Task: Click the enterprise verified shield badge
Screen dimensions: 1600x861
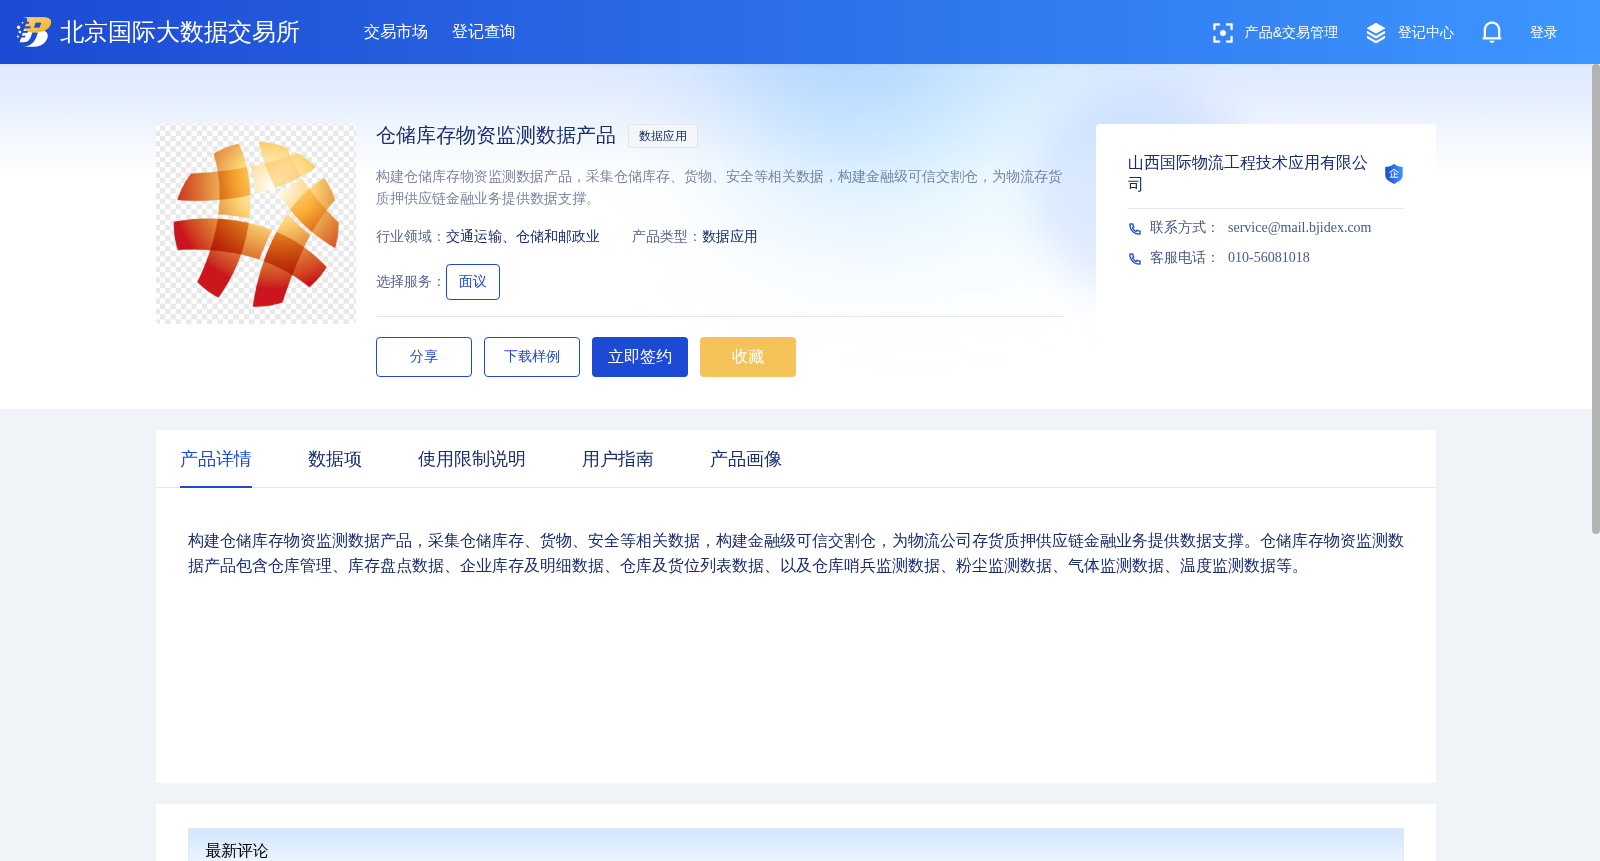Action: [1394, 174]
